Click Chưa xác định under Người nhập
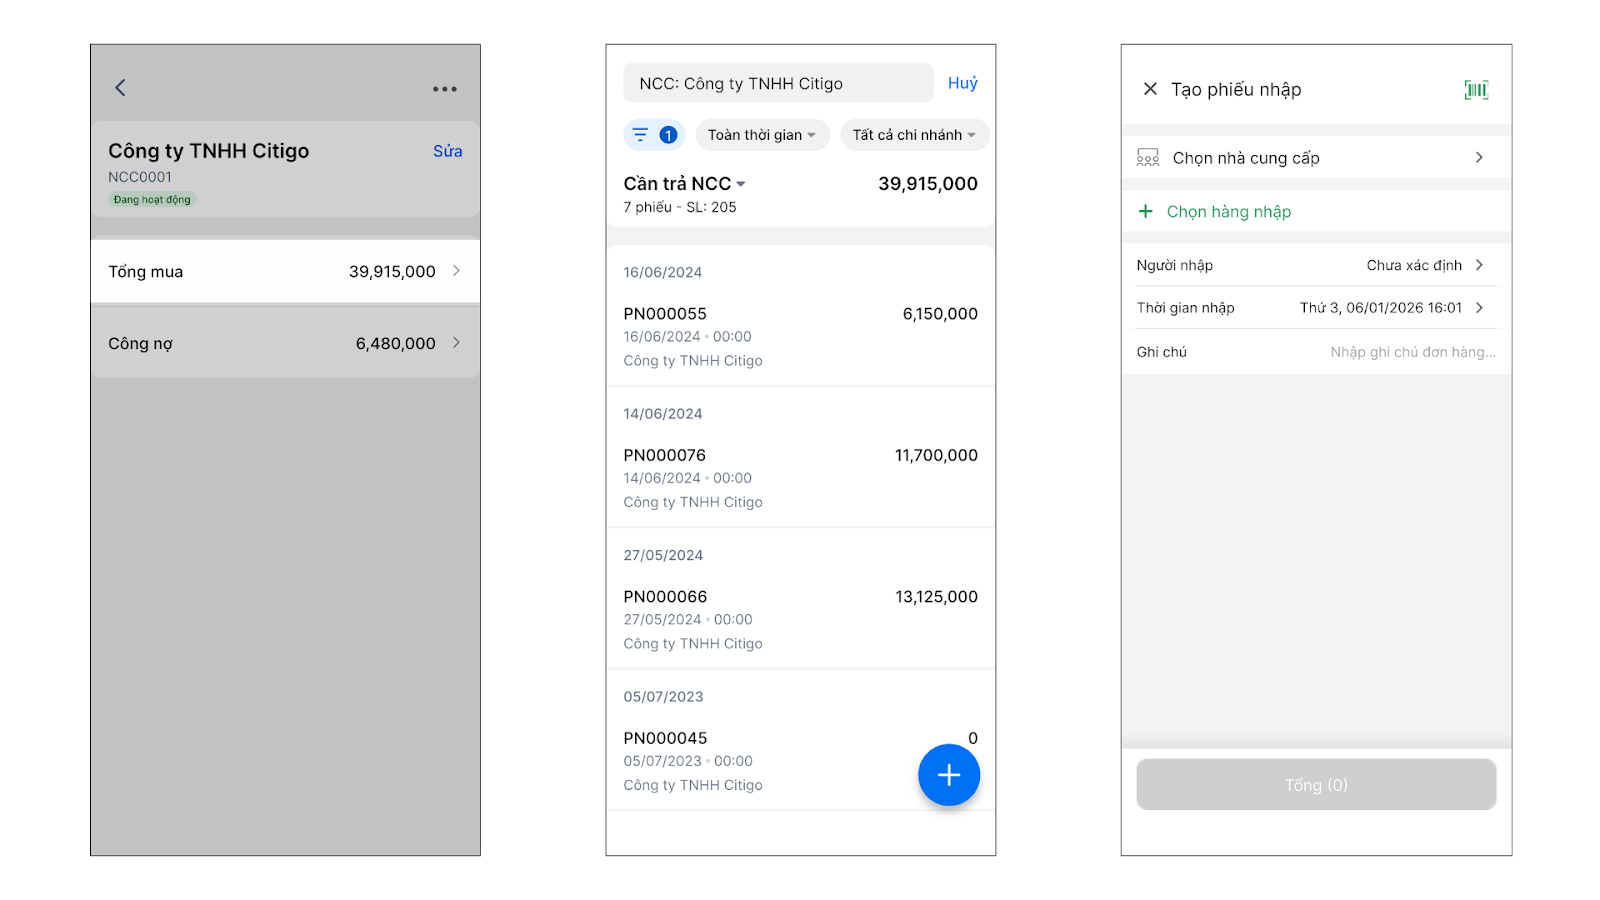 click(x=1414, y=265)
